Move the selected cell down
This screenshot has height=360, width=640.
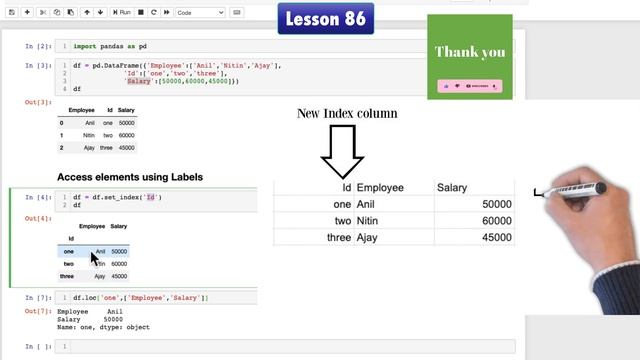(x=100, y=13)
